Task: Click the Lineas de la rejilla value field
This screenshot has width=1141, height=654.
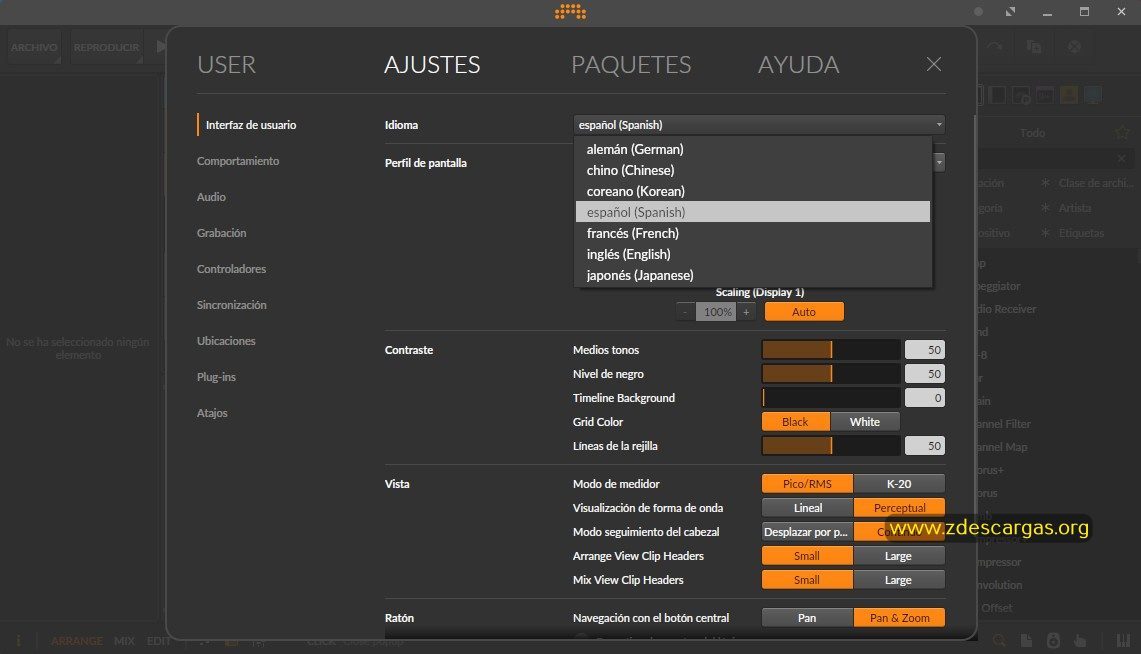Action: coord(925,445)
